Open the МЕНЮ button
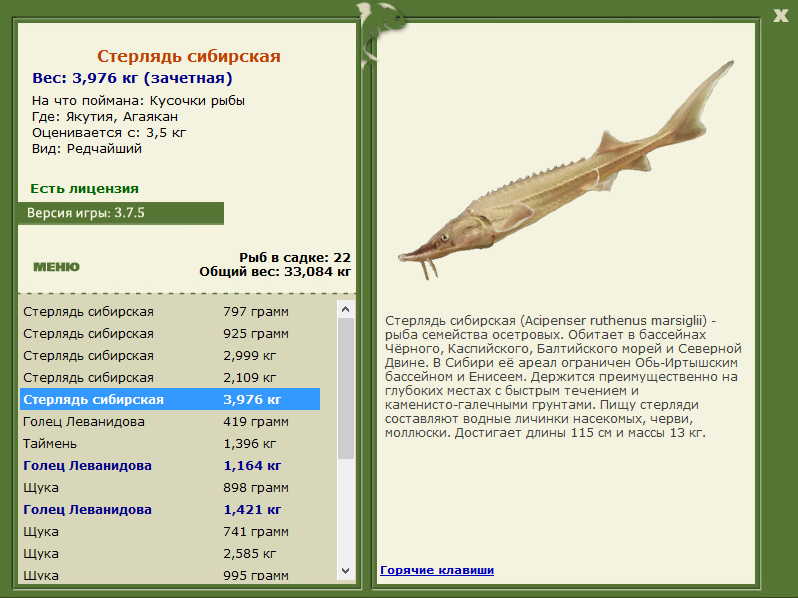Image resolution: width=798 pixels, height=598 pixels. 56,267
